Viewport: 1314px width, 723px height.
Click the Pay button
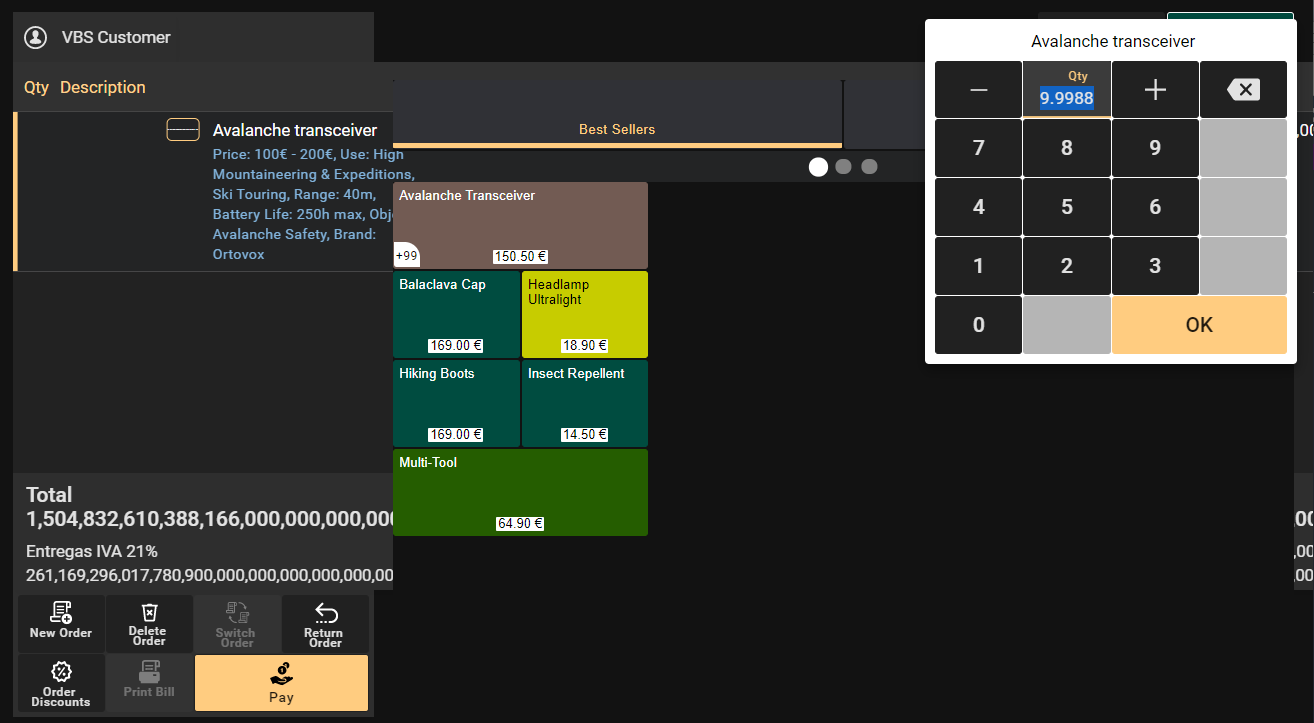pos(281,683)
